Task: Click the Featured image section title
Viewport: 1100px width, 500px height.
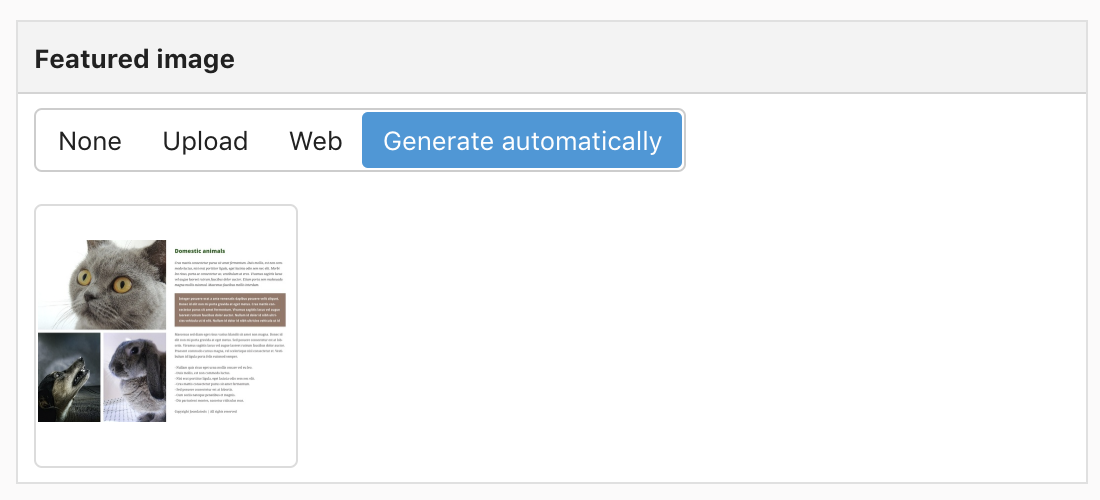Action: click(x=135, y=59)
